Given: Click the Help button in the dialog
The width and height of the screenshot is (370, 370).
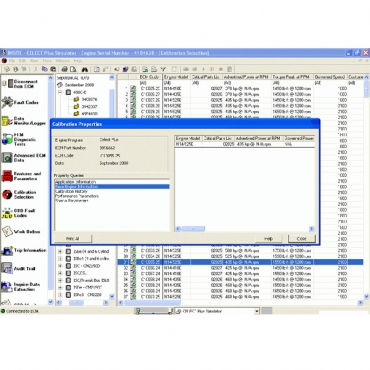Looking at the screenshot, I should coord(268,239).
